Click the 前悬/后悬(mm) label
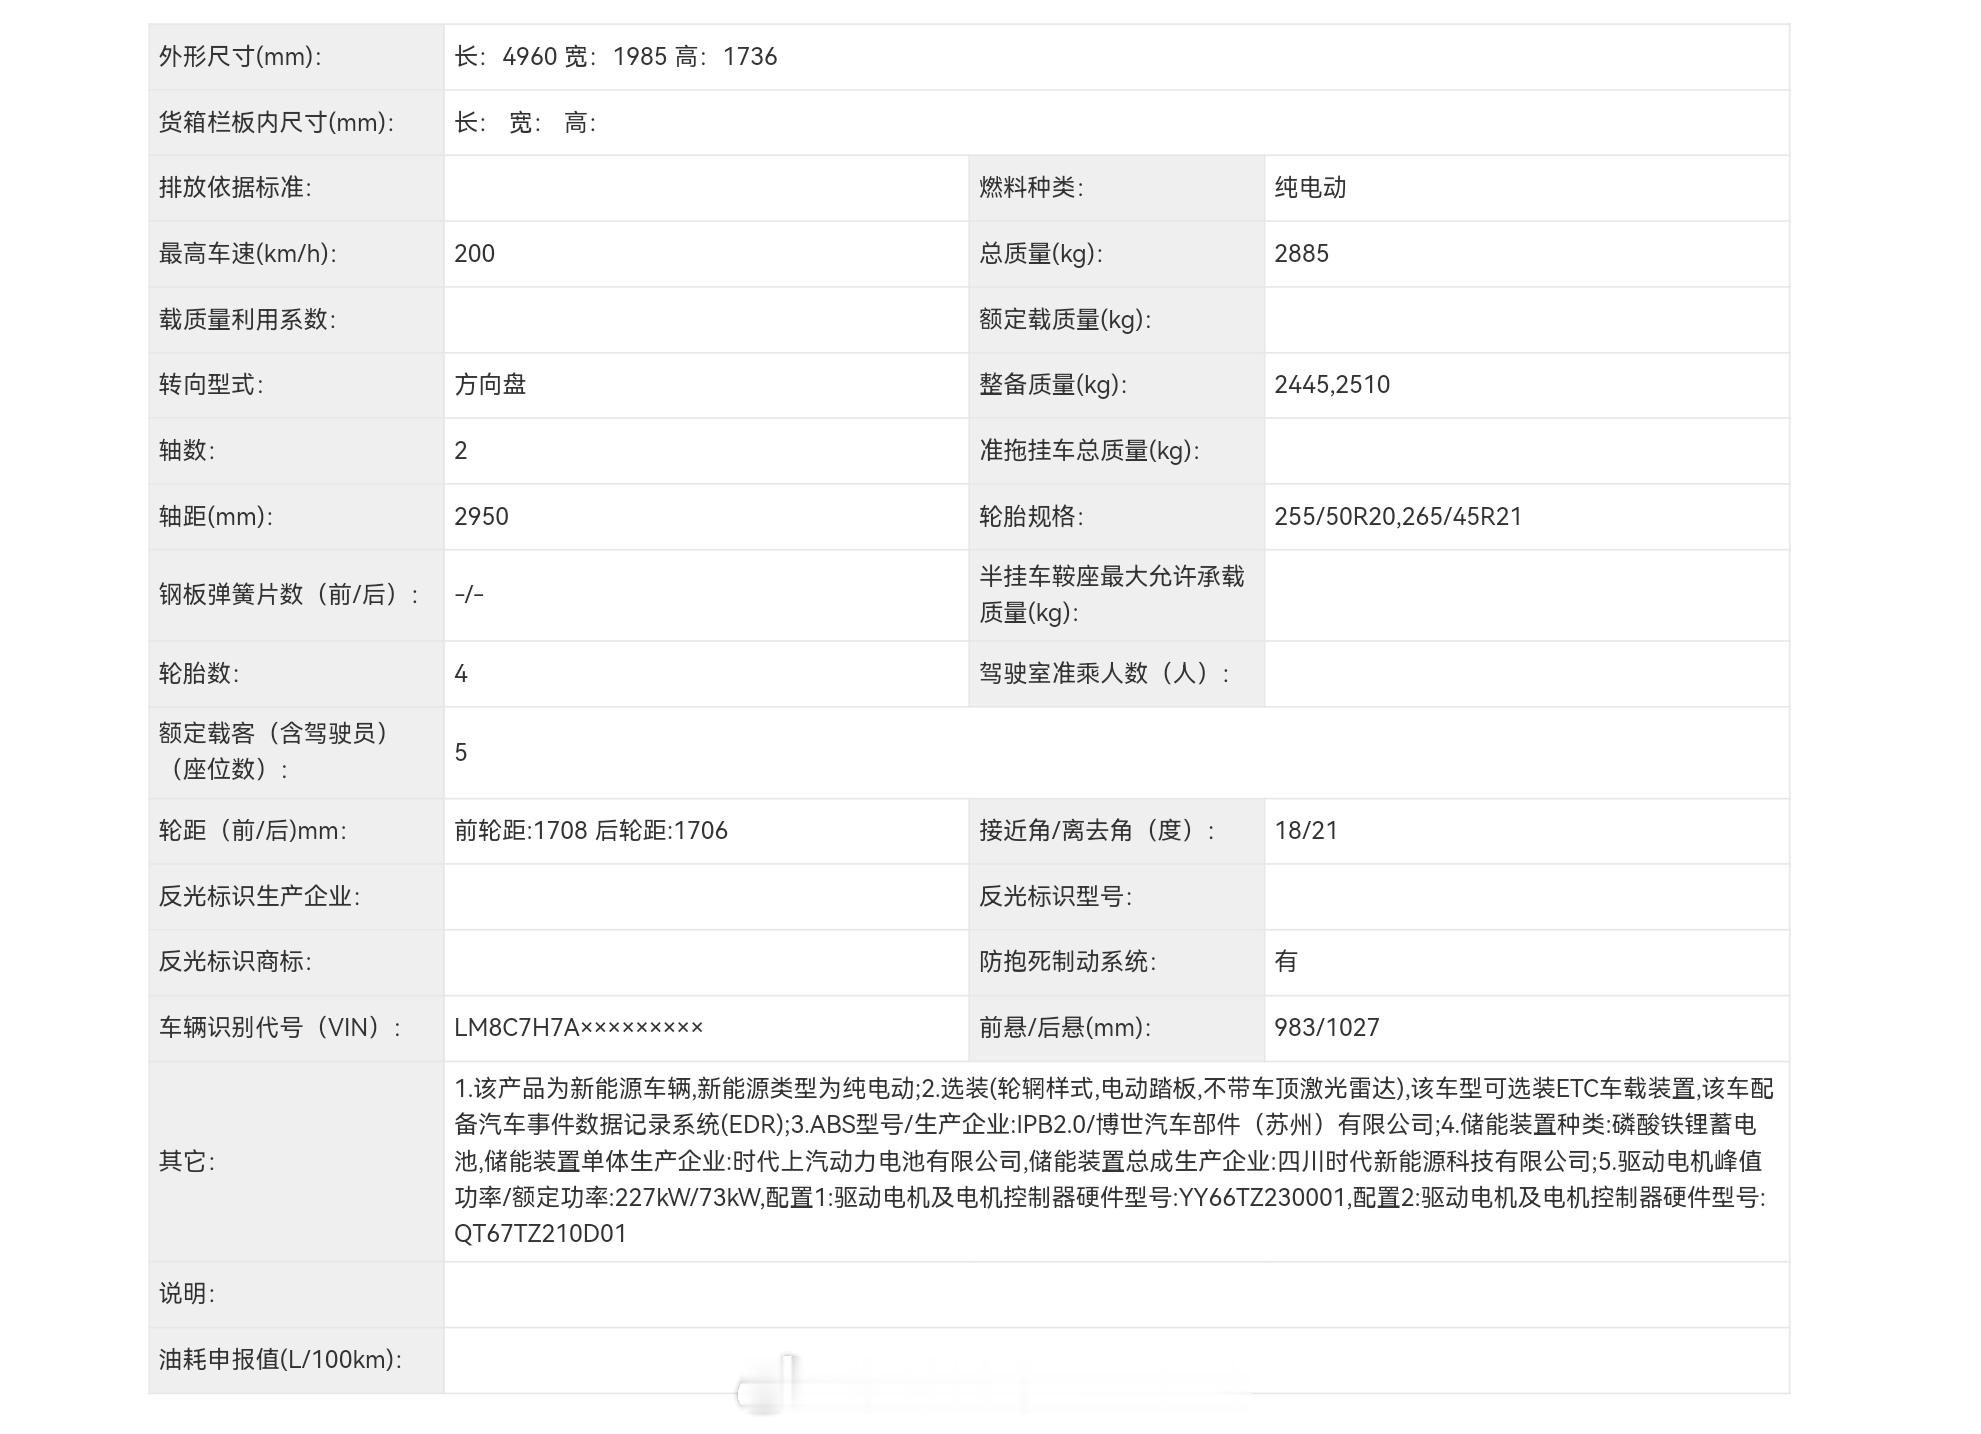Image resolution: width=1981 pixels, height=1434 pixels. coord(1065,1028)
